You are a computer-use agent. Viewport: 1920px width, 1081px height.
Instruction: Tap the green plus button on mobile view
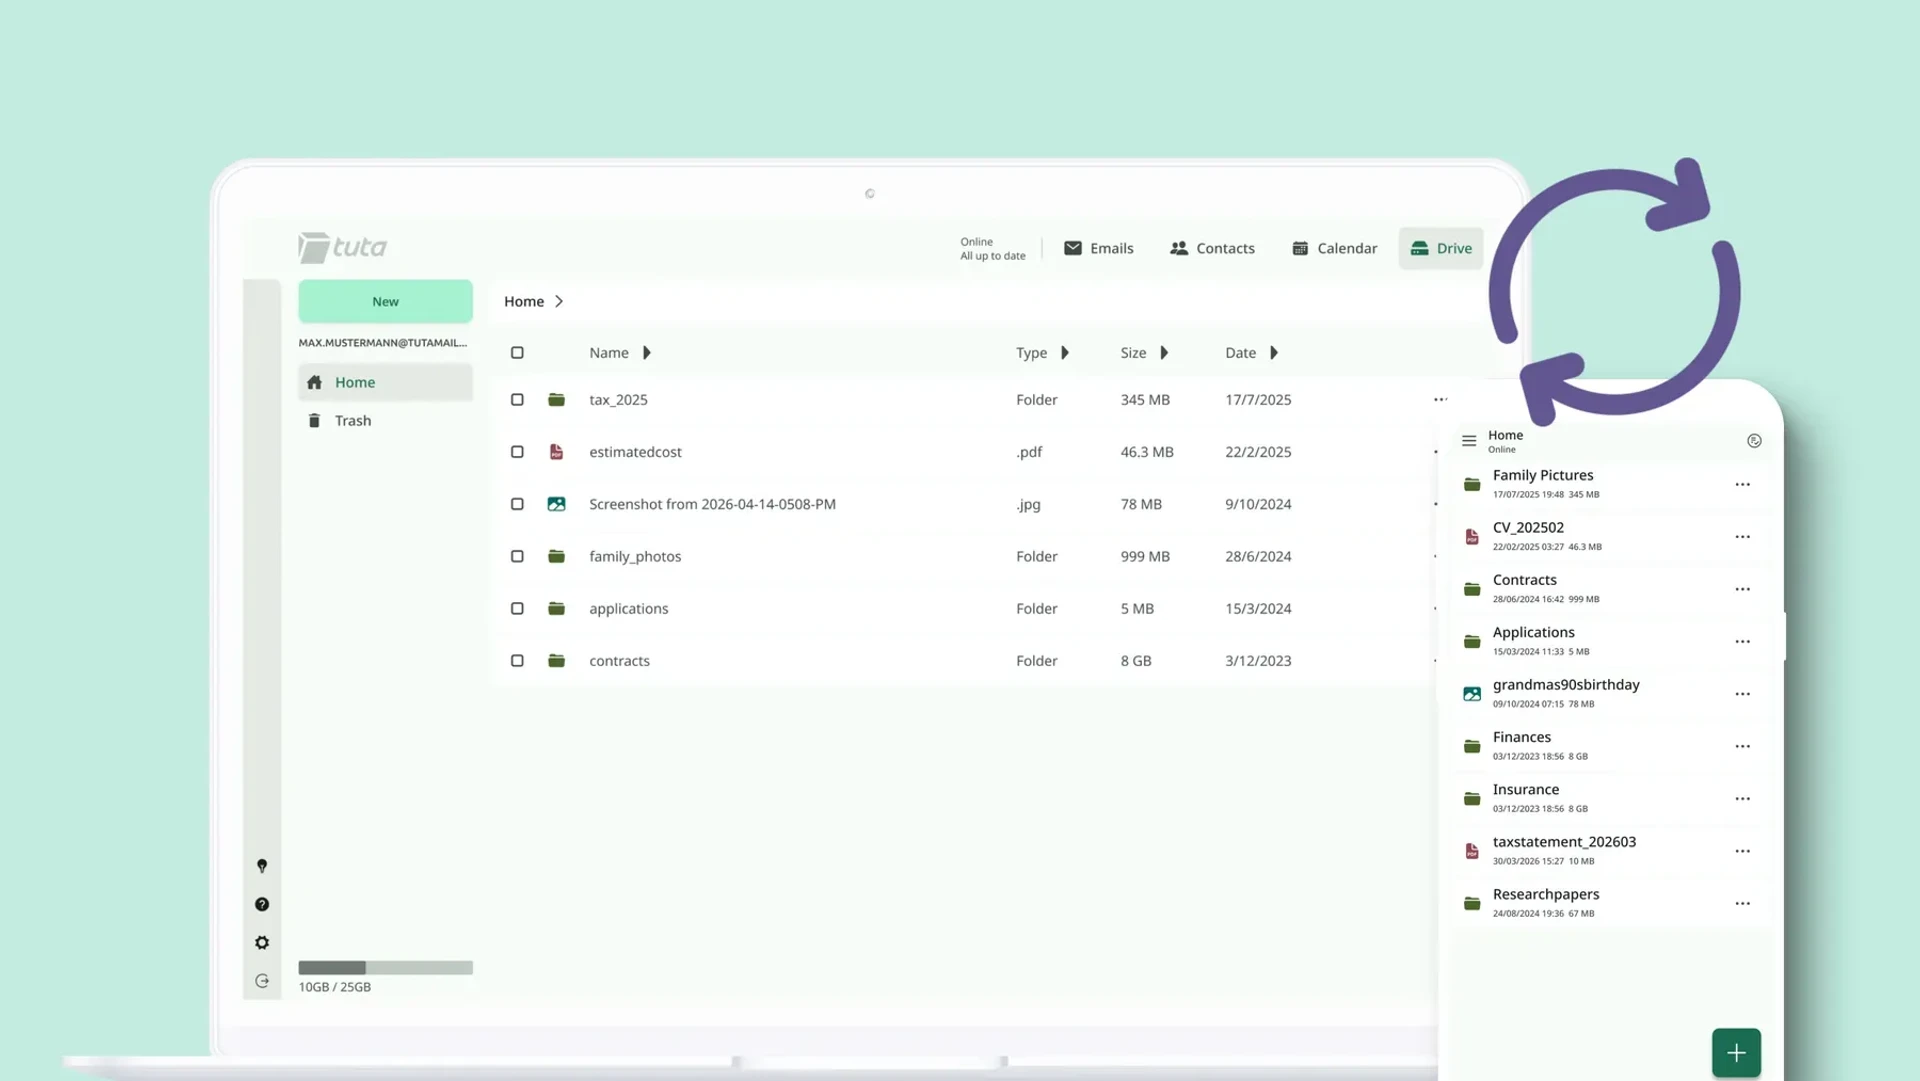click(x=1737, y=1052)
